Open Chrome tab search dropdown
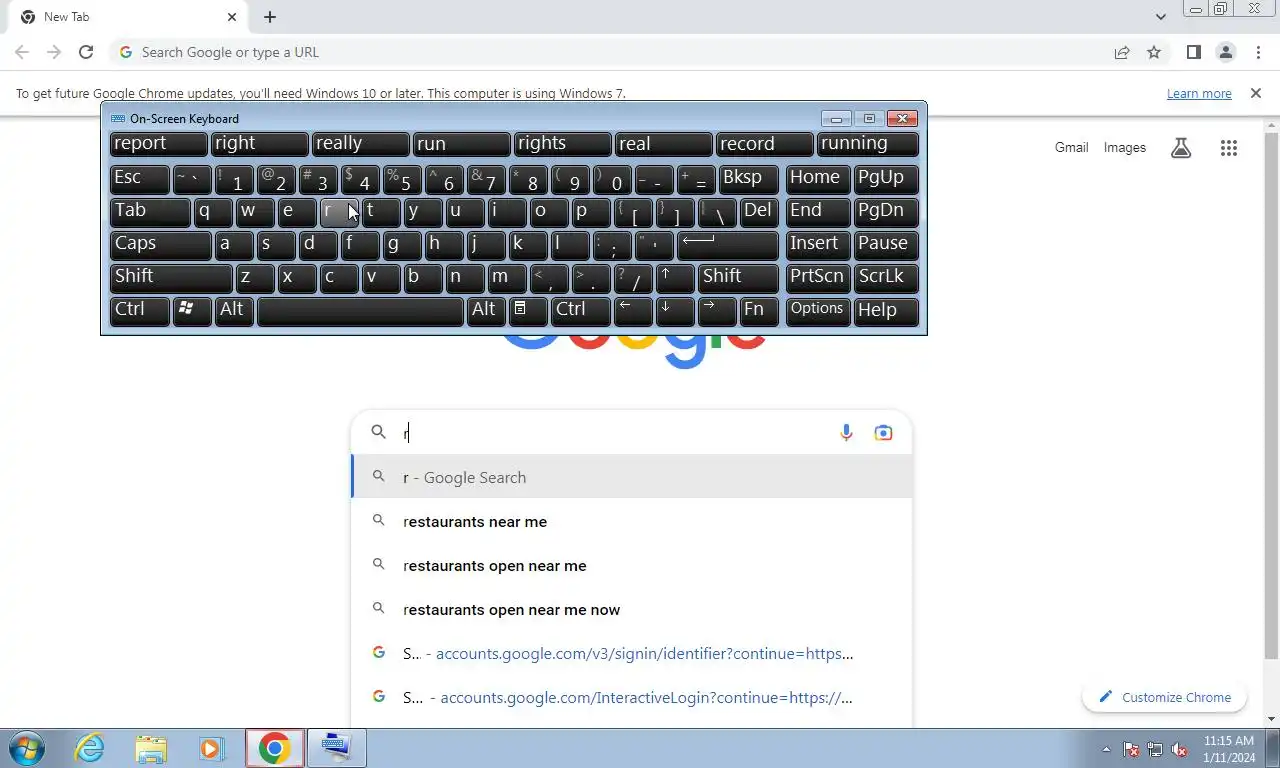This screenshot has height=768, width=1280. click(1160, 17)
